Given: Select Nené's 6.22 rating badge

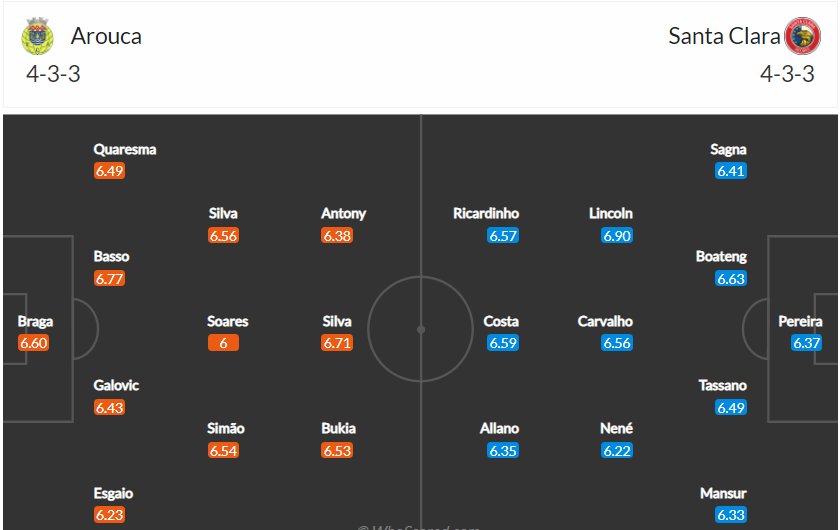Looking at the screenshot, I should (617, 451).
